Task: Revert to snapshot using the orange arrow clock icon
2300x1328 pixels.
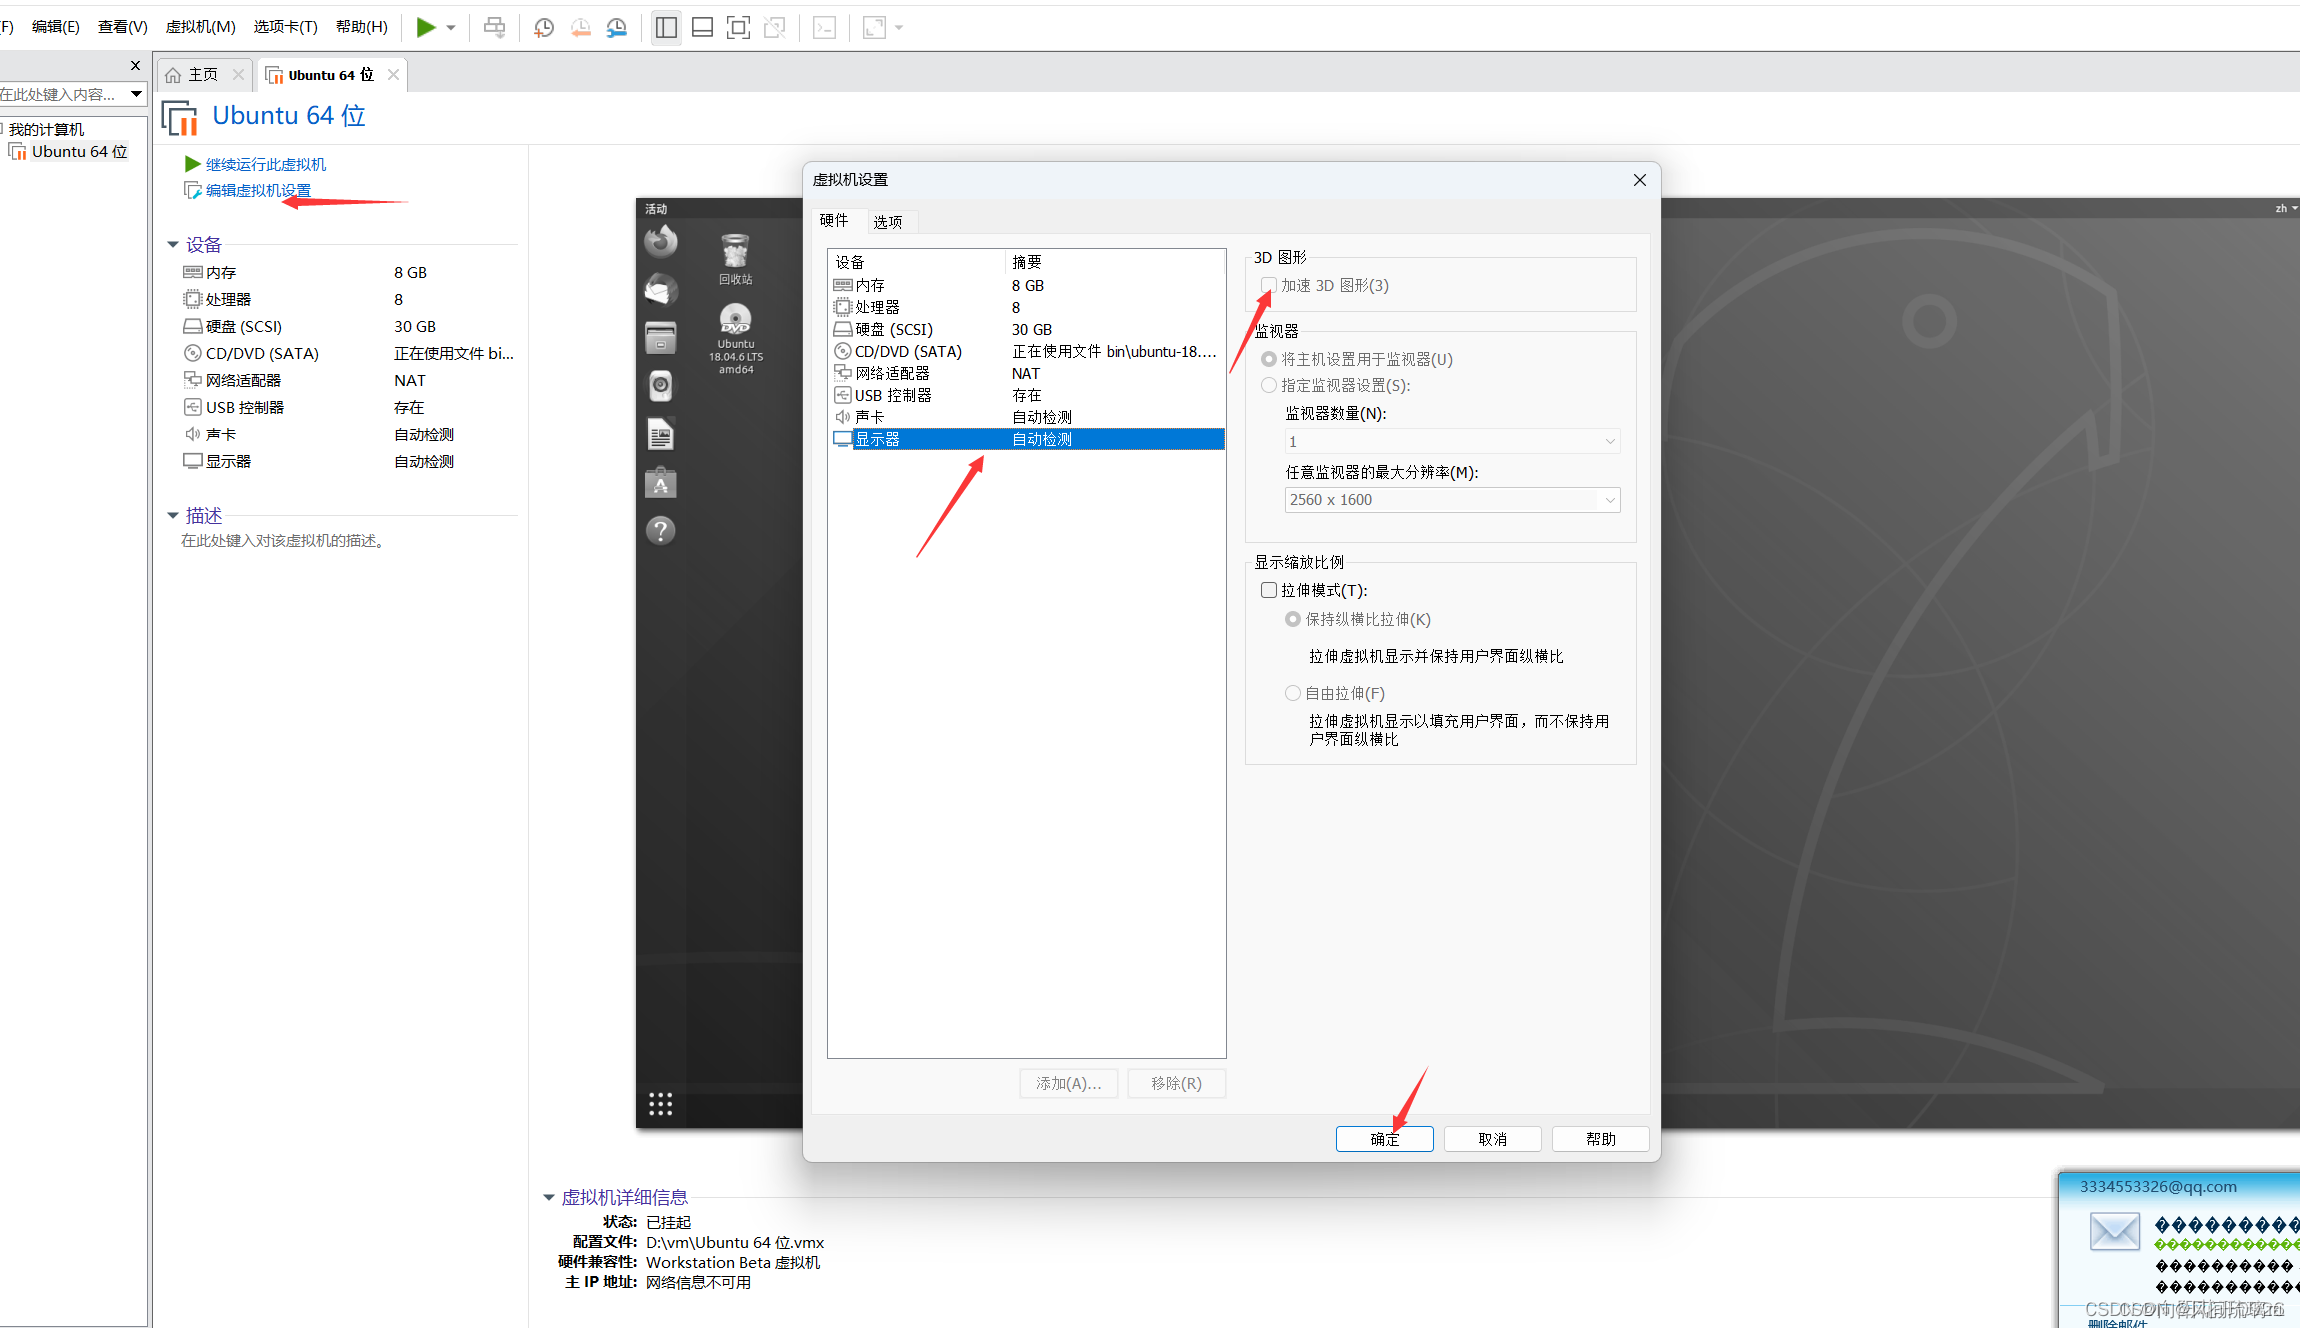Action: [x=581, y=27]
